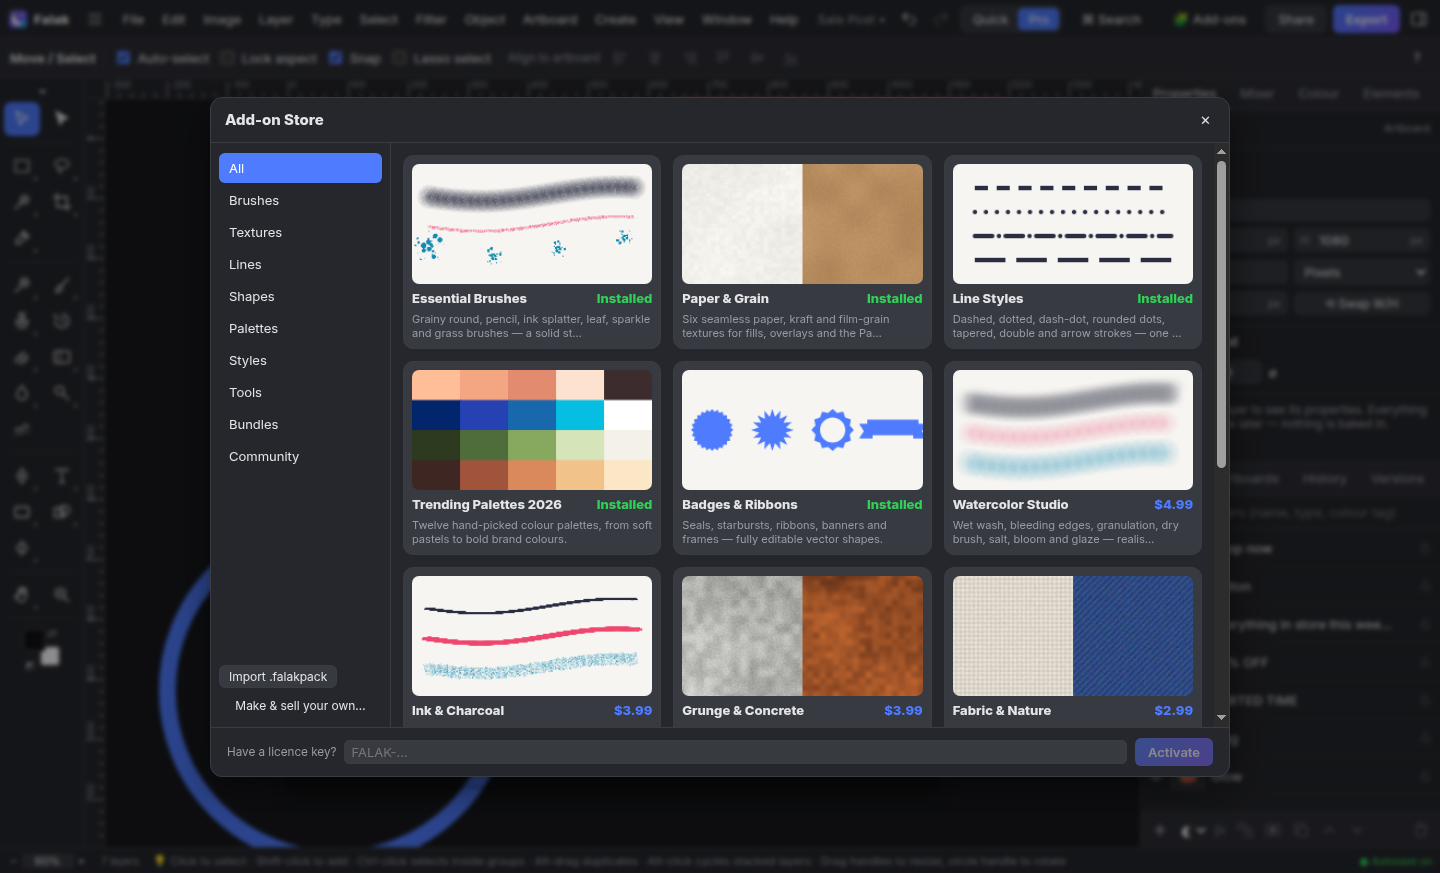The height and width of the screenshot is (873, 1440).
Task: Switch to Pro mode
Action: click(x=1038, y=19)
